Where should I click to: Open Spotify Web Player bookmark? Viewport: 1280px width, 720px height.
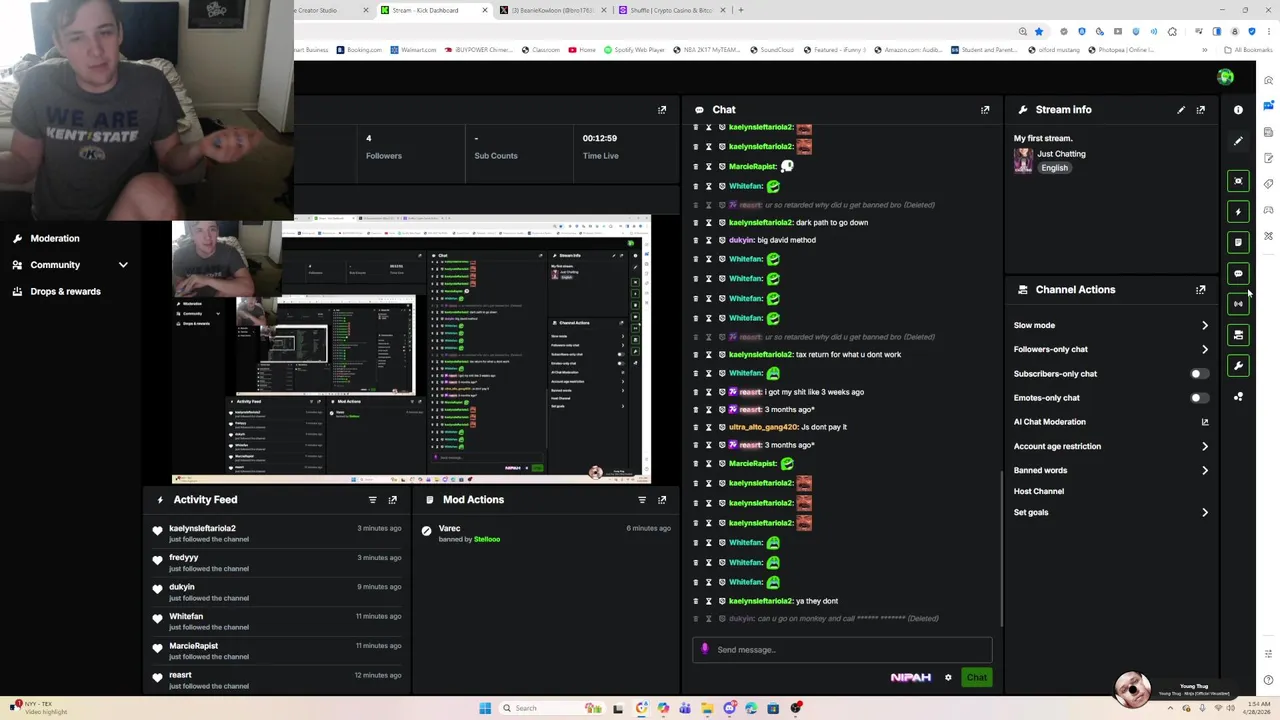tap(634, 50)
